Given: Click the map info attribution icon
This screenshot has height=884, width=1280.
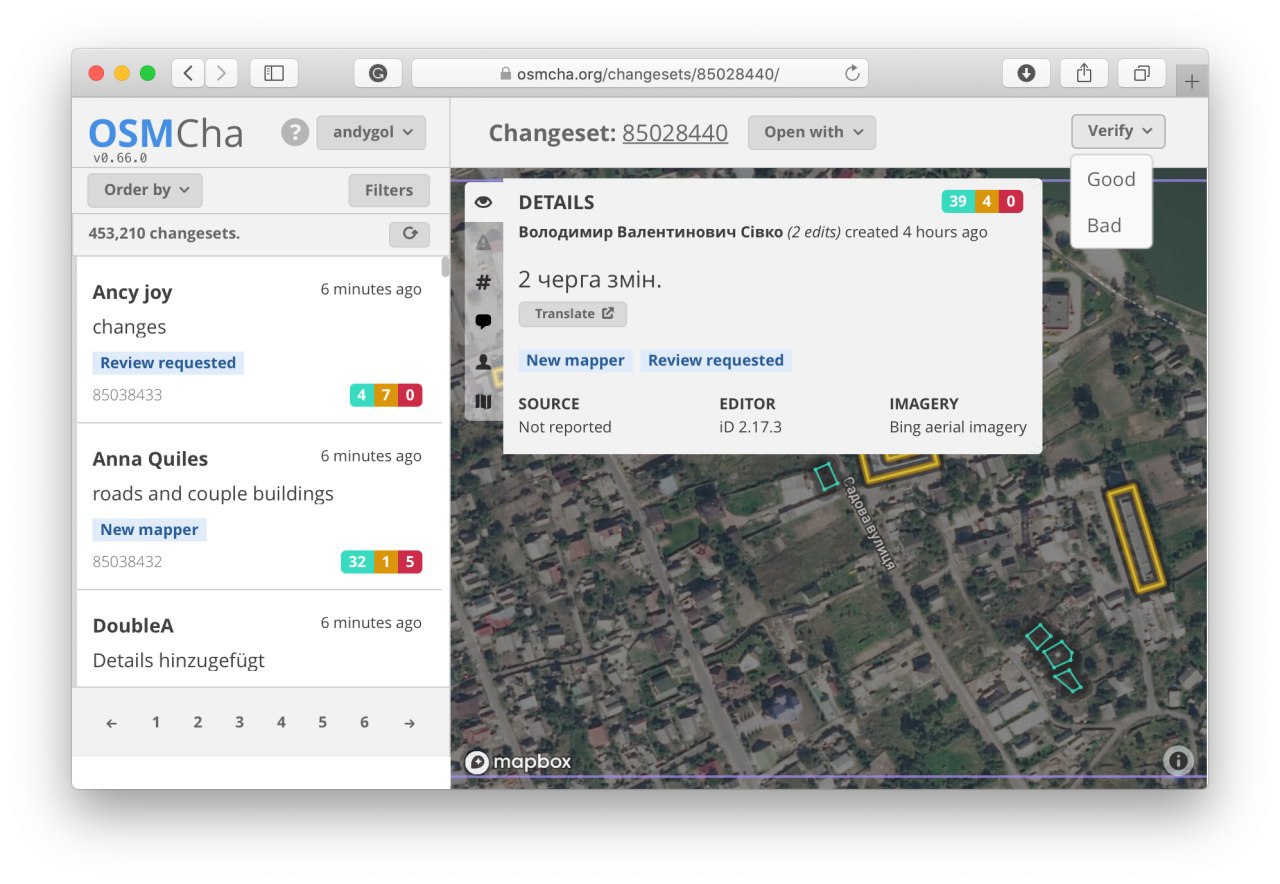Looking at the screenshot, I should pyautogui.click(x=1179, y=761).
